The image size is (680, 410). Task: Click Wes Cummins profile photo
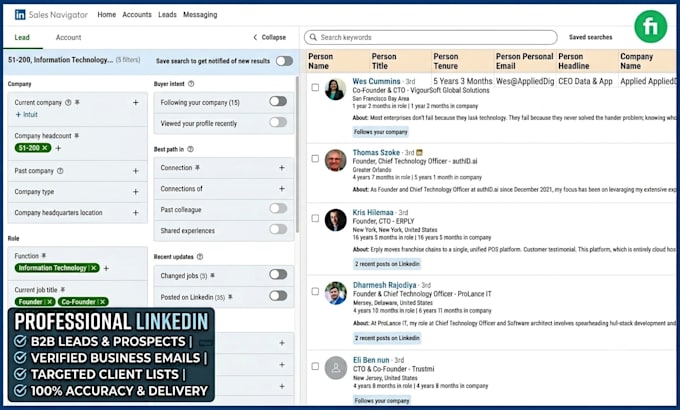pos(336,89)
